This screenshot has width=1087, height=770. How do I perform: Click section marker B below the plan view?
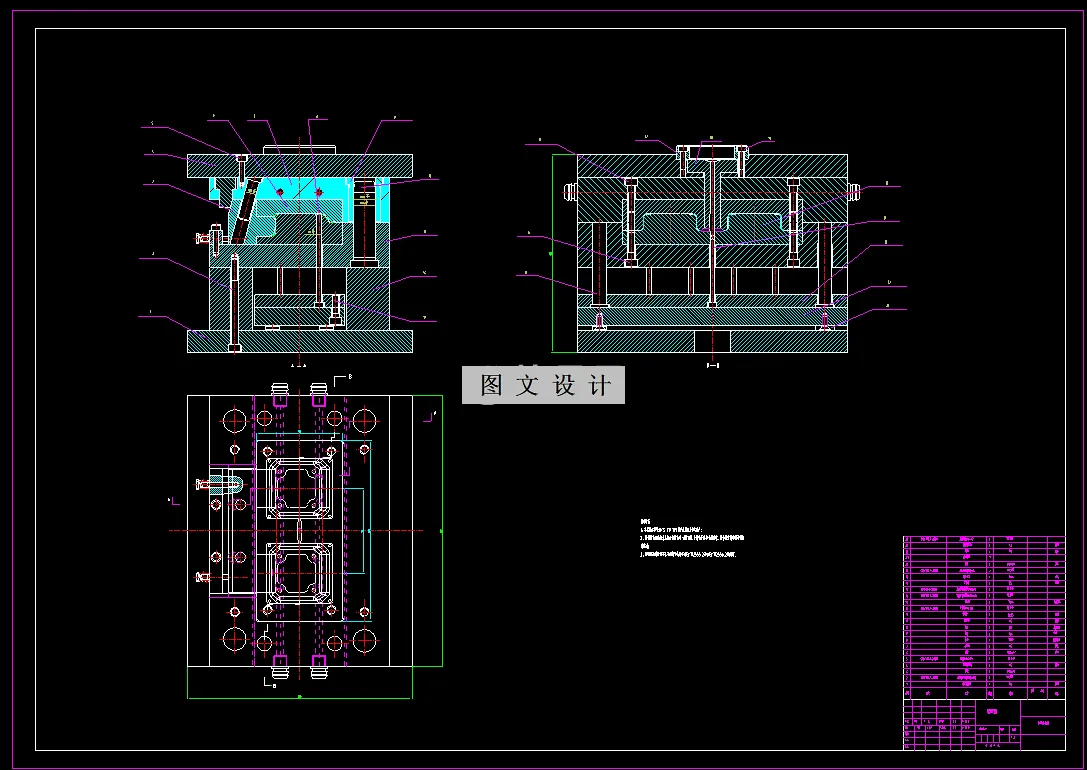(x=270, y=683)
